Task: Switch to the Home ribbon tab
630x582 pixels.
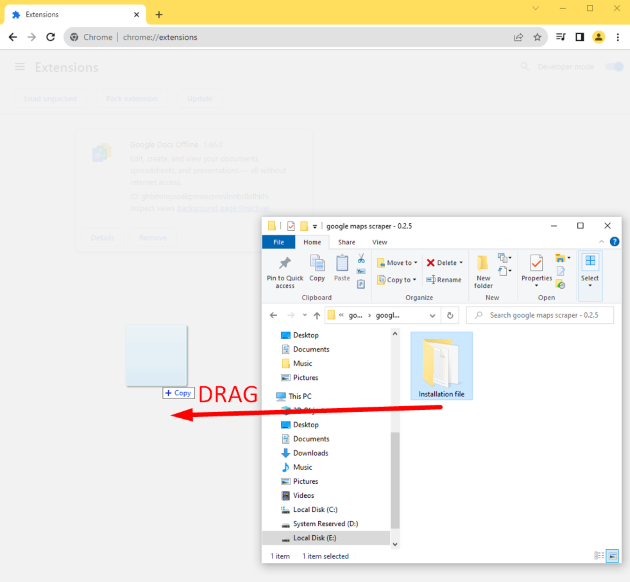Action: pos(312,242)
